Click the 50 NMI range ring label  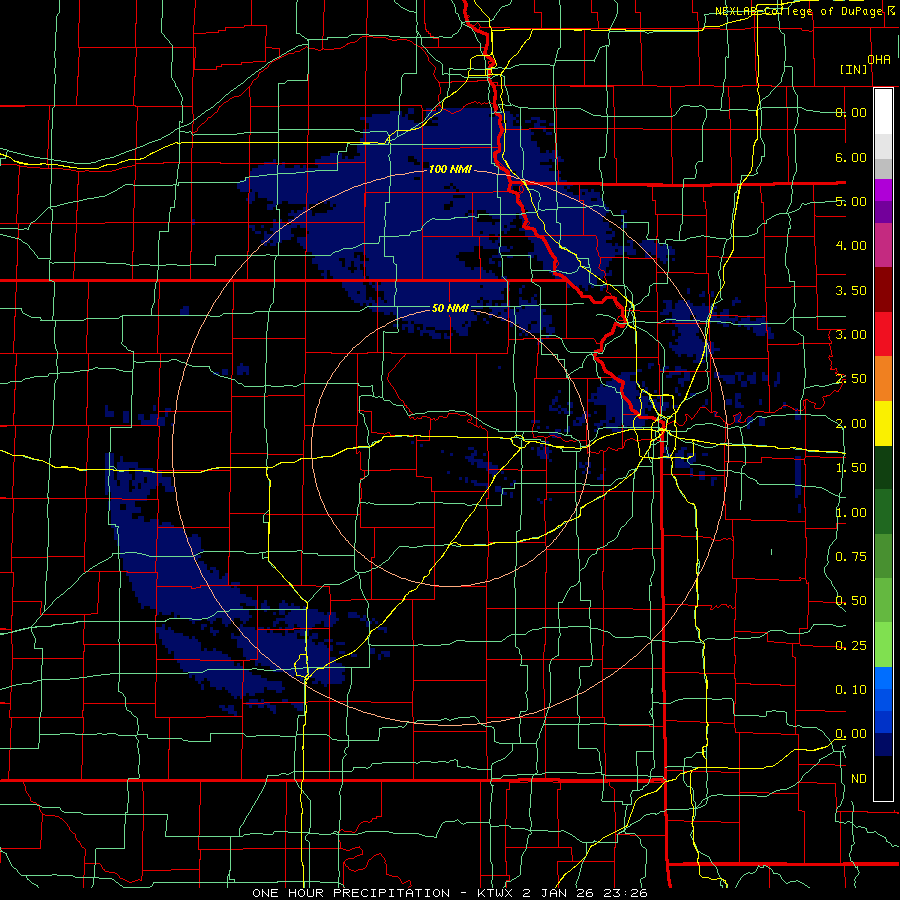pos(450,308)
